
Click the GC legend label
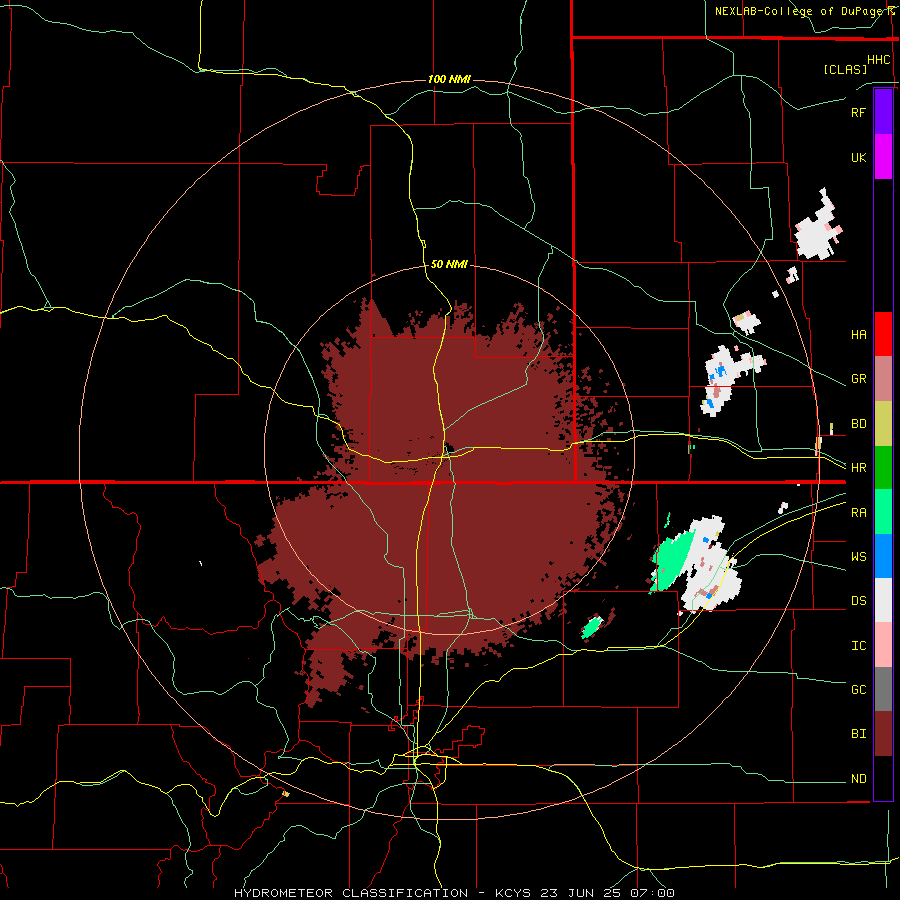pos(858,690)
